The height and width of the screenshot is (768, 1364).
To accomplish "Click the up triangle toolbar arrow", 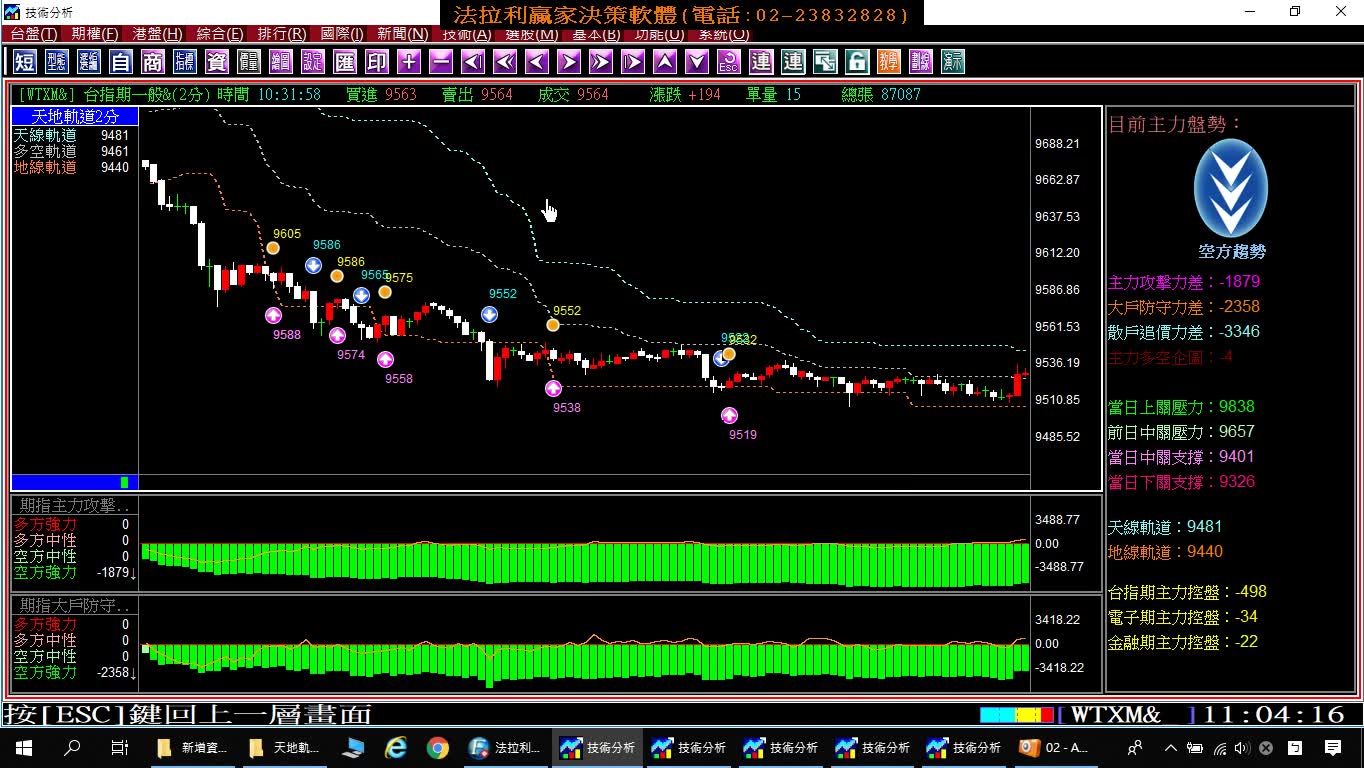I will pyautogui.click(x=665, y=62).
